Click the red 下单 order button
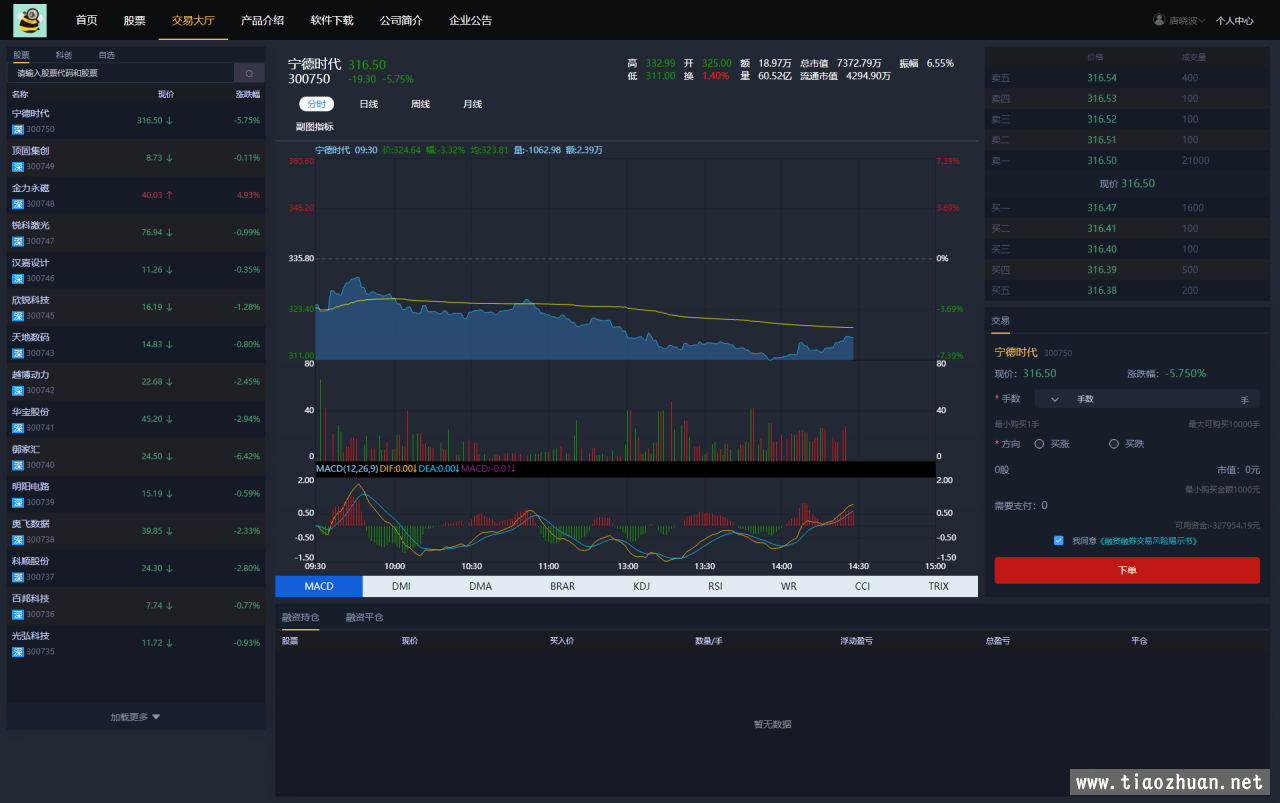This screenshot has height=803, width=1280. [1127, 570]
